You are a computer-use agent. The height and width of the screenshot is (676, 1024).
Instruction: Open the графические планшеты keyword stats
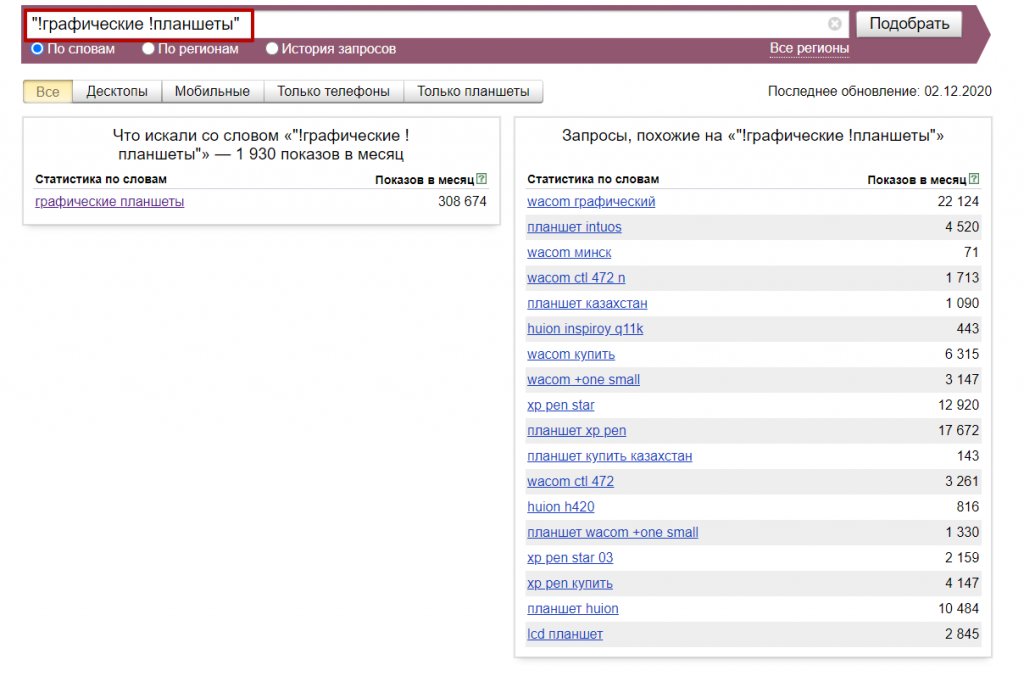pos(110,201)
